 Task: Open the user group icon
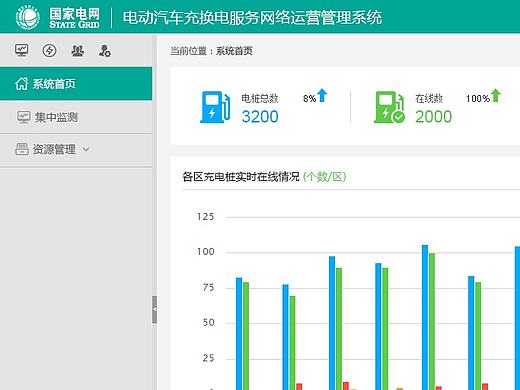77,51
